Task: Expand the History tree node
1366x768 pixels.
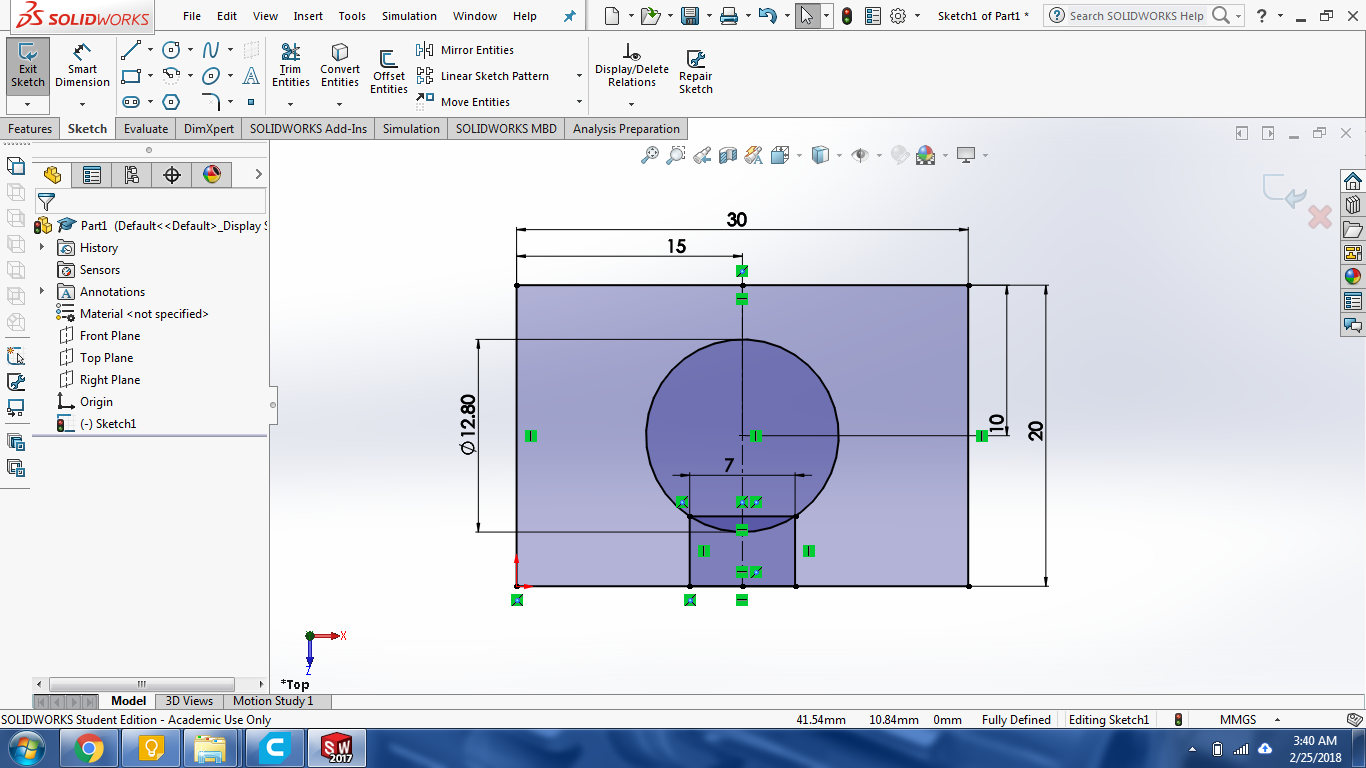Action: [x=41, y=248]
